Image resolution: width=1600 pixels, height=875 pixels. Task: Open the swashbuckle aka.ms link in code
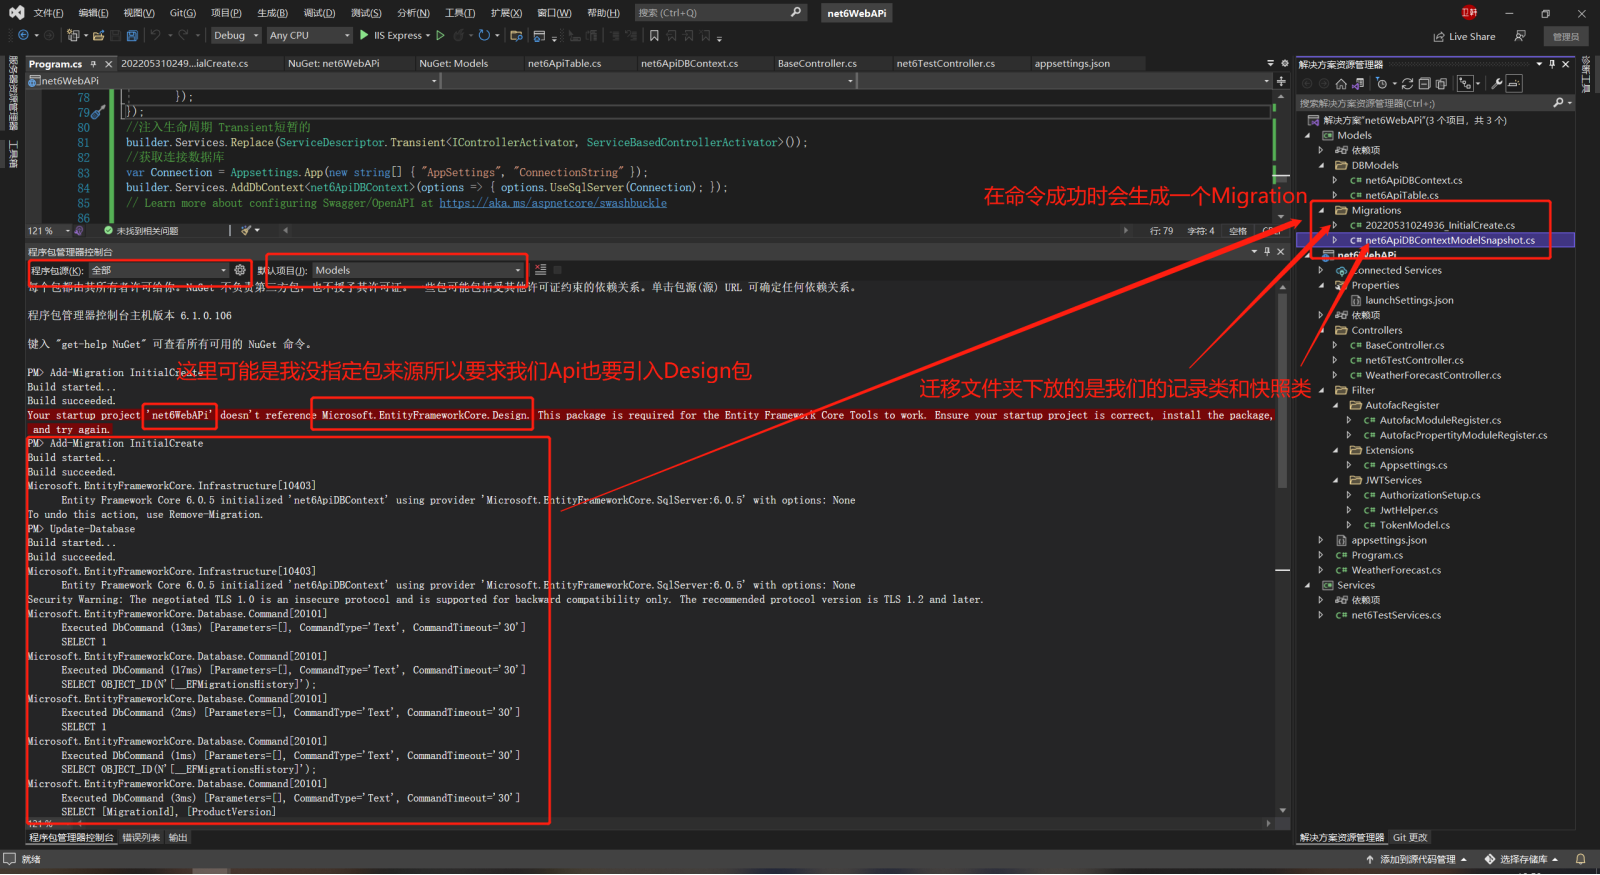pyautogui.click(x=553, y=203)
